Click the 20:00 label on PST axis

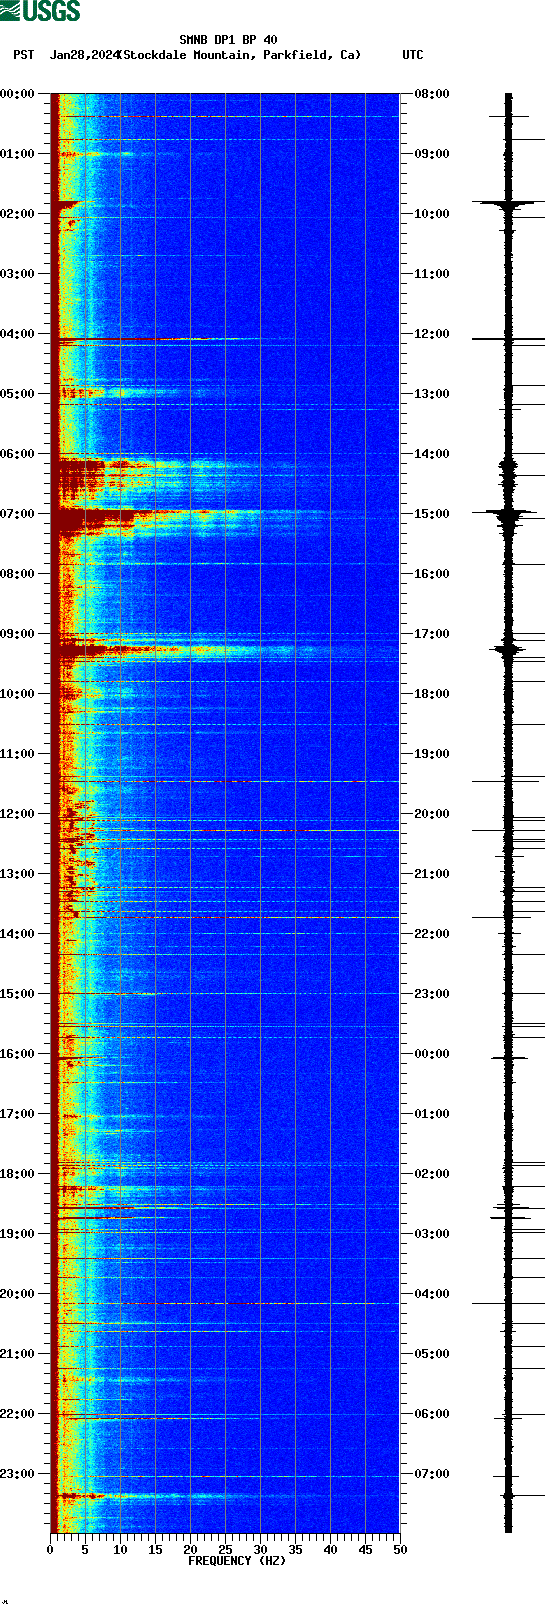tap(18, 1294)
